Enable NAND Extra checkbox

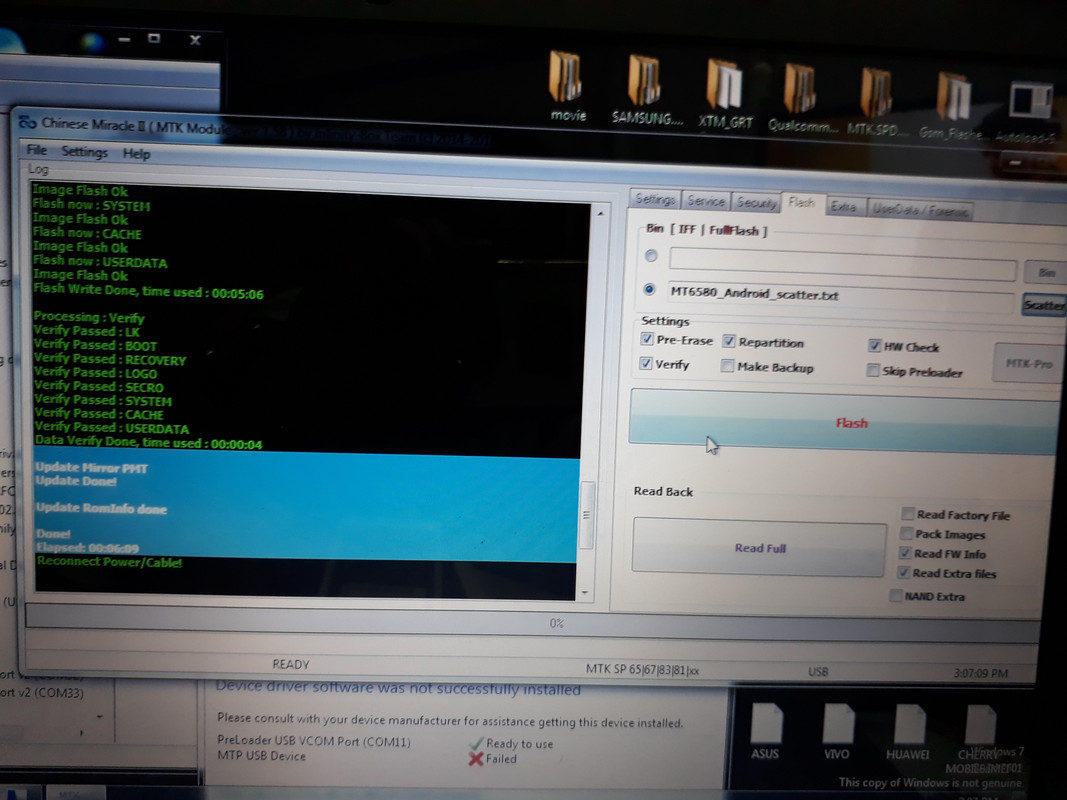(x=896, y=596)
